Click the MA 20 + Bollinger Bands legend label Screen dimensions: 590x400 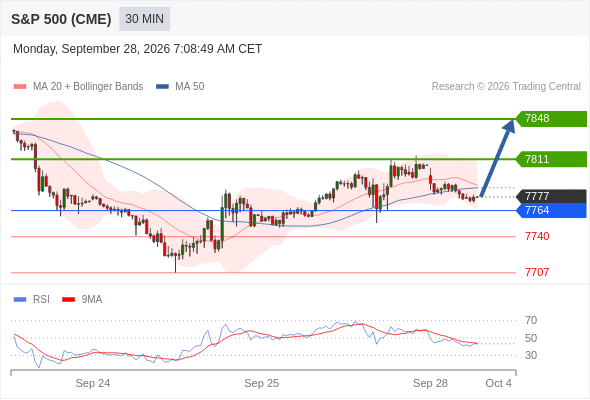pos(88,87)
